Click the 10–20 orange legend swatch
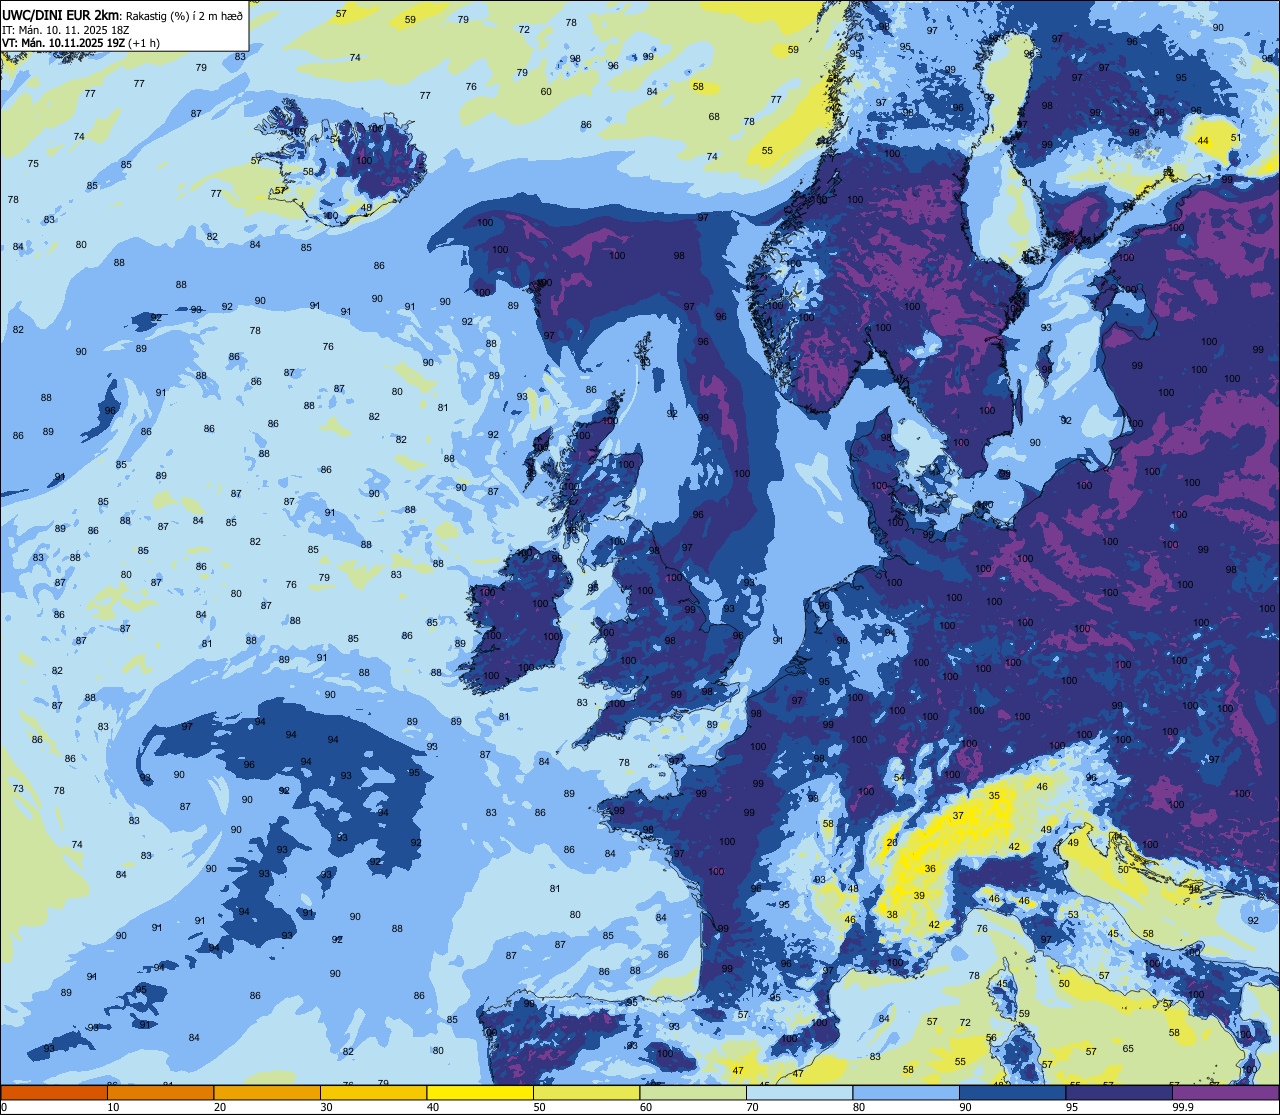1280x1115 pixels. pyautogui.click(x=160, y=1092)
